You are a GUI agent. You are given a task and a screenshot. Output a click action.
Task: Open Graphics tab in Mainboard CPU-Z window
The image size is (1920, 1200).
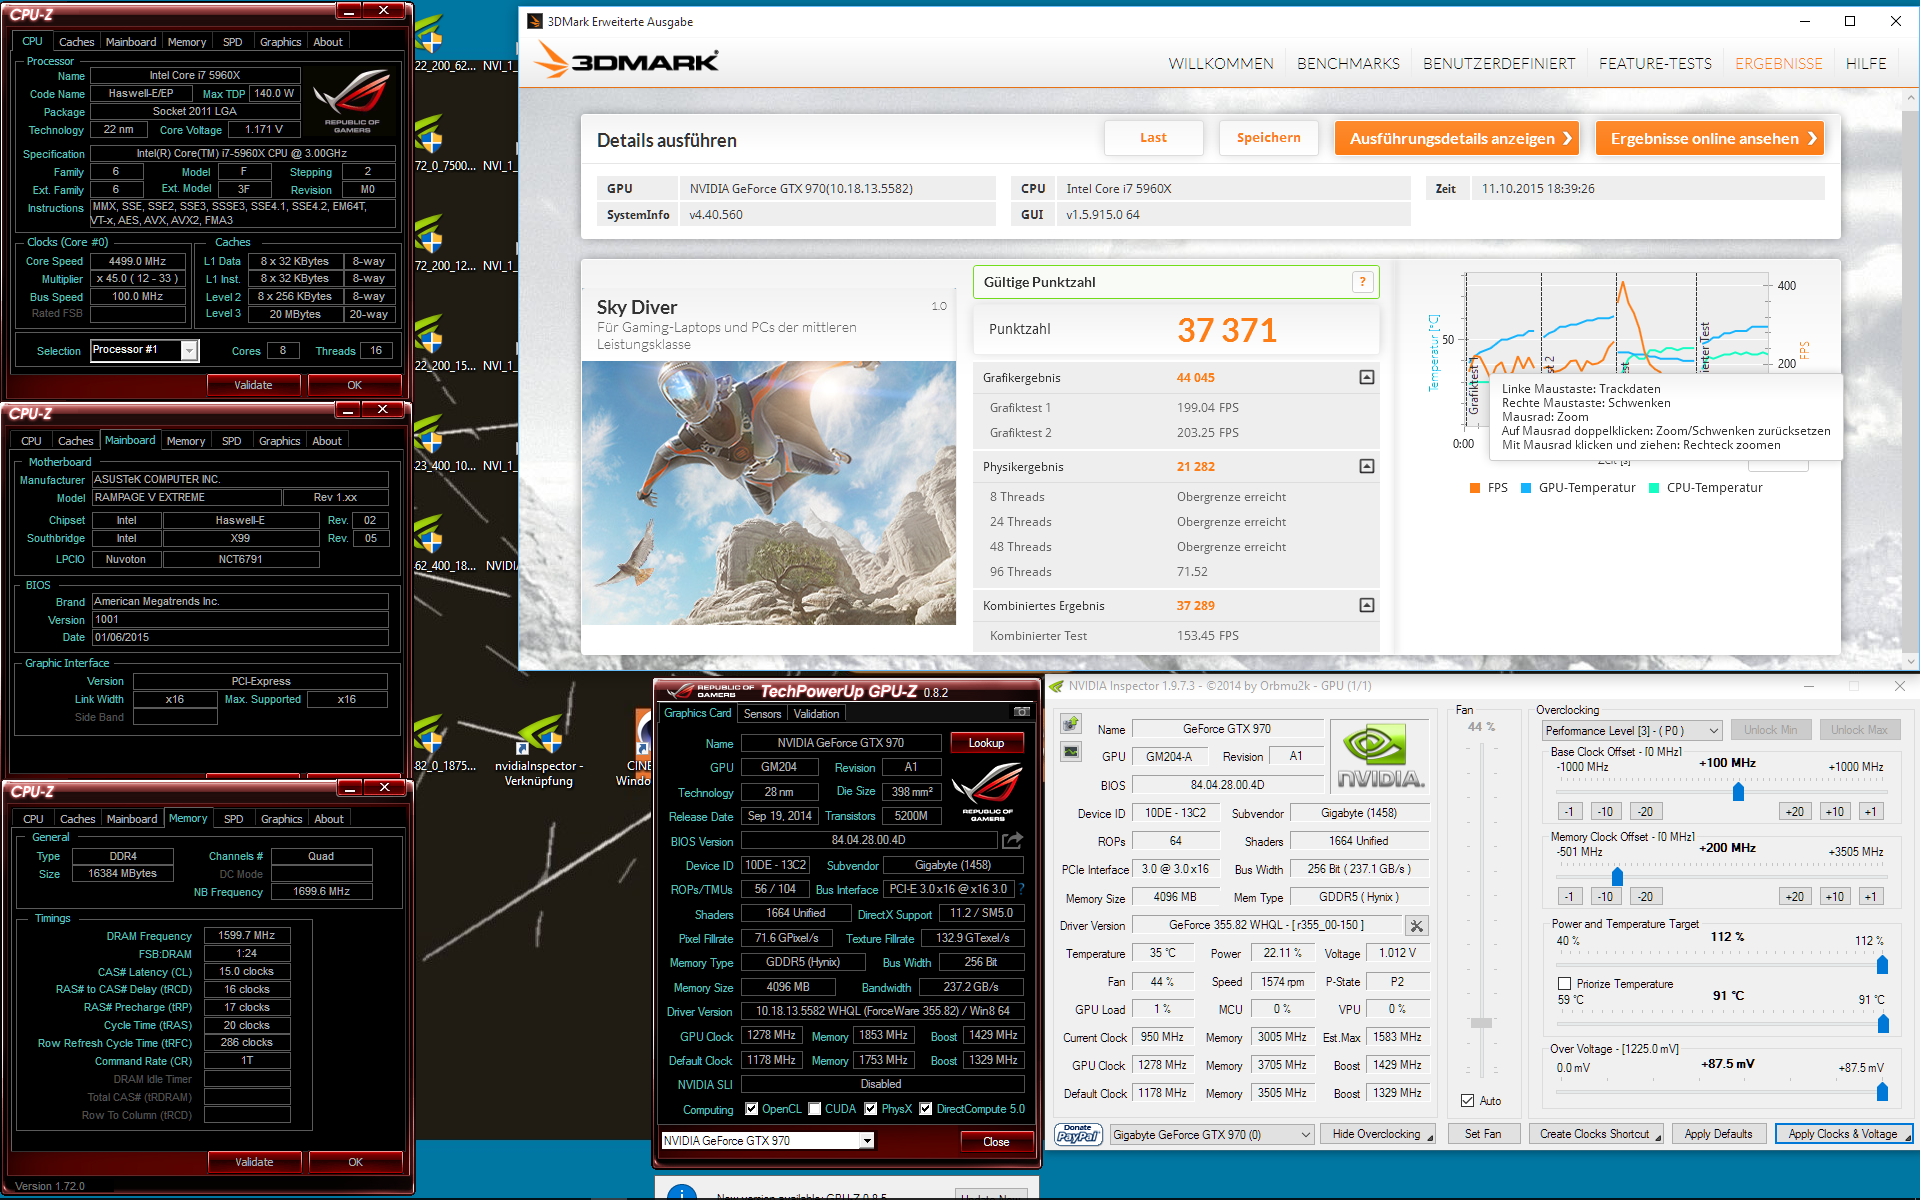[279, 441]
